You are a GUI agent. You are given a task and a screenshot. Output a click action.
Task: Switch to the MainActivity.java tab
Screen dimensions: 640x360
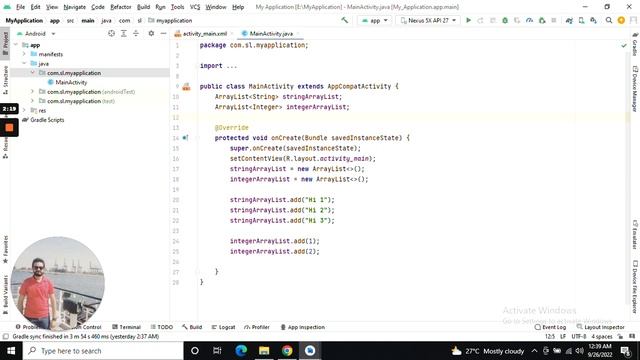click(x=271, y=33)
